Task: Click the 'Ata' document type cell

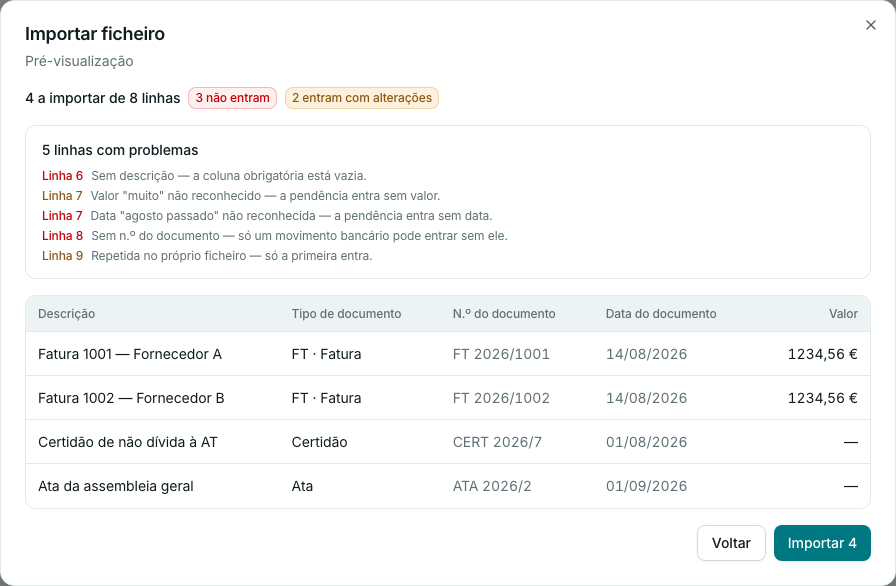Action: (302, 486)
